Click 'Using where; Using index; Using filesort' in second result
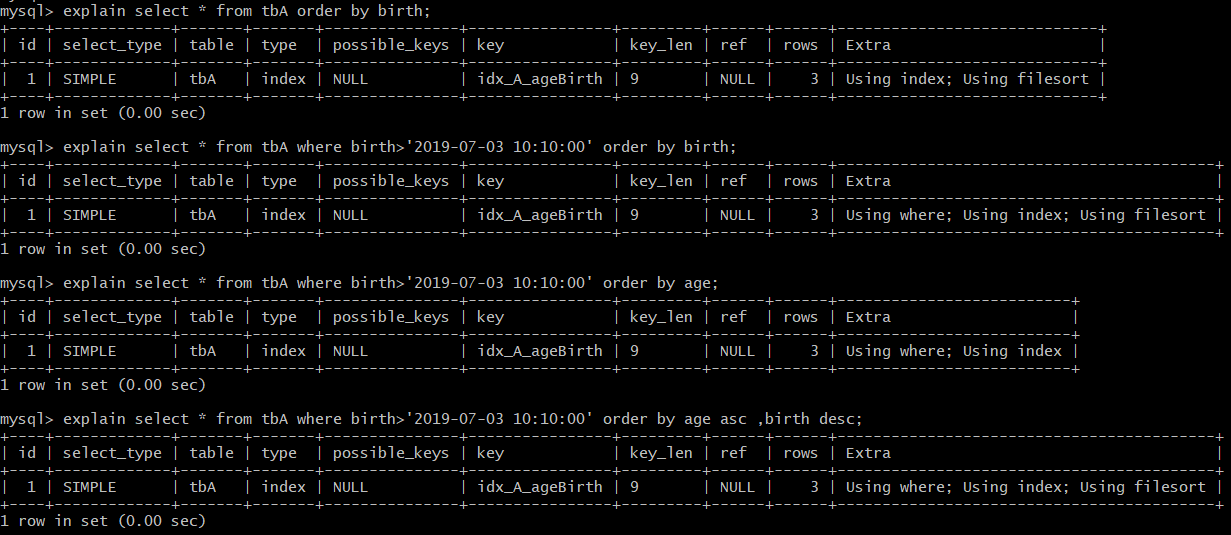This screenshot has height=535, width=1231. (1026, 215)
